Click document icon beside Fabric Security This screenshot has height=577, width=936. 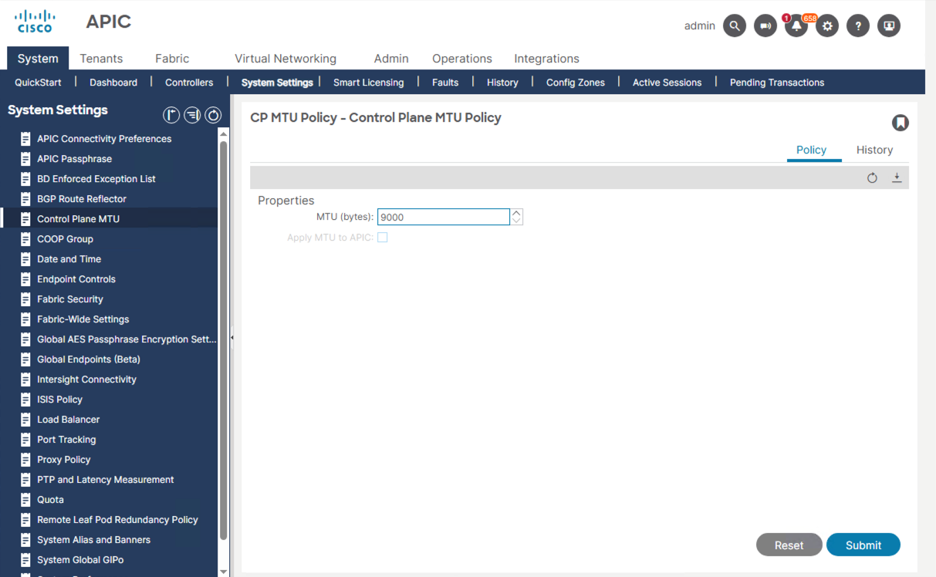pyautogui.click(x=25, y=299)
